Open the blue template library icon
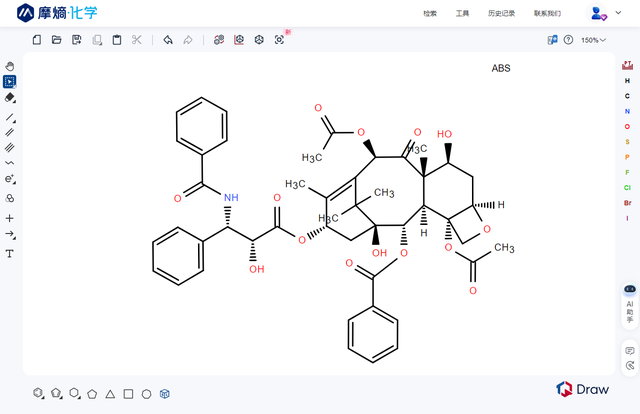 (x=164, y=394)
